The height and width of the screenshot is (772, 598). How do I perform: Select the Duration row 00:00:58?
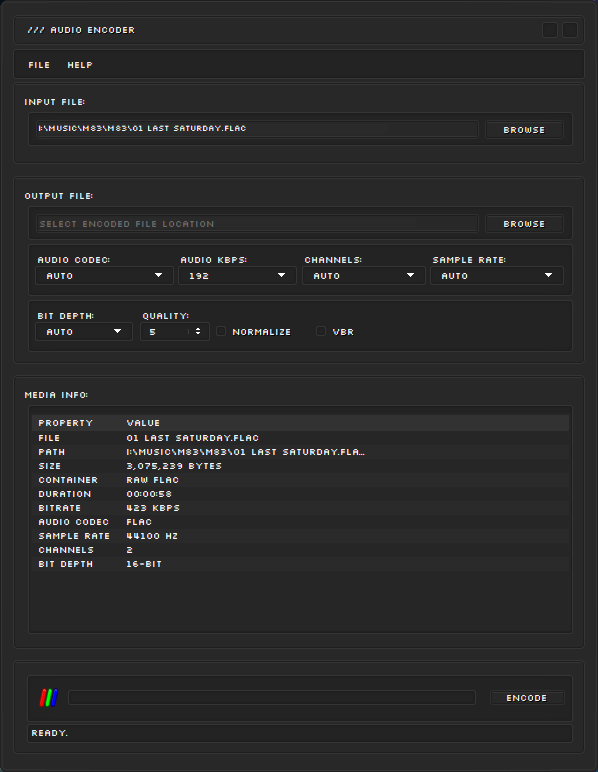click(301, 494)
